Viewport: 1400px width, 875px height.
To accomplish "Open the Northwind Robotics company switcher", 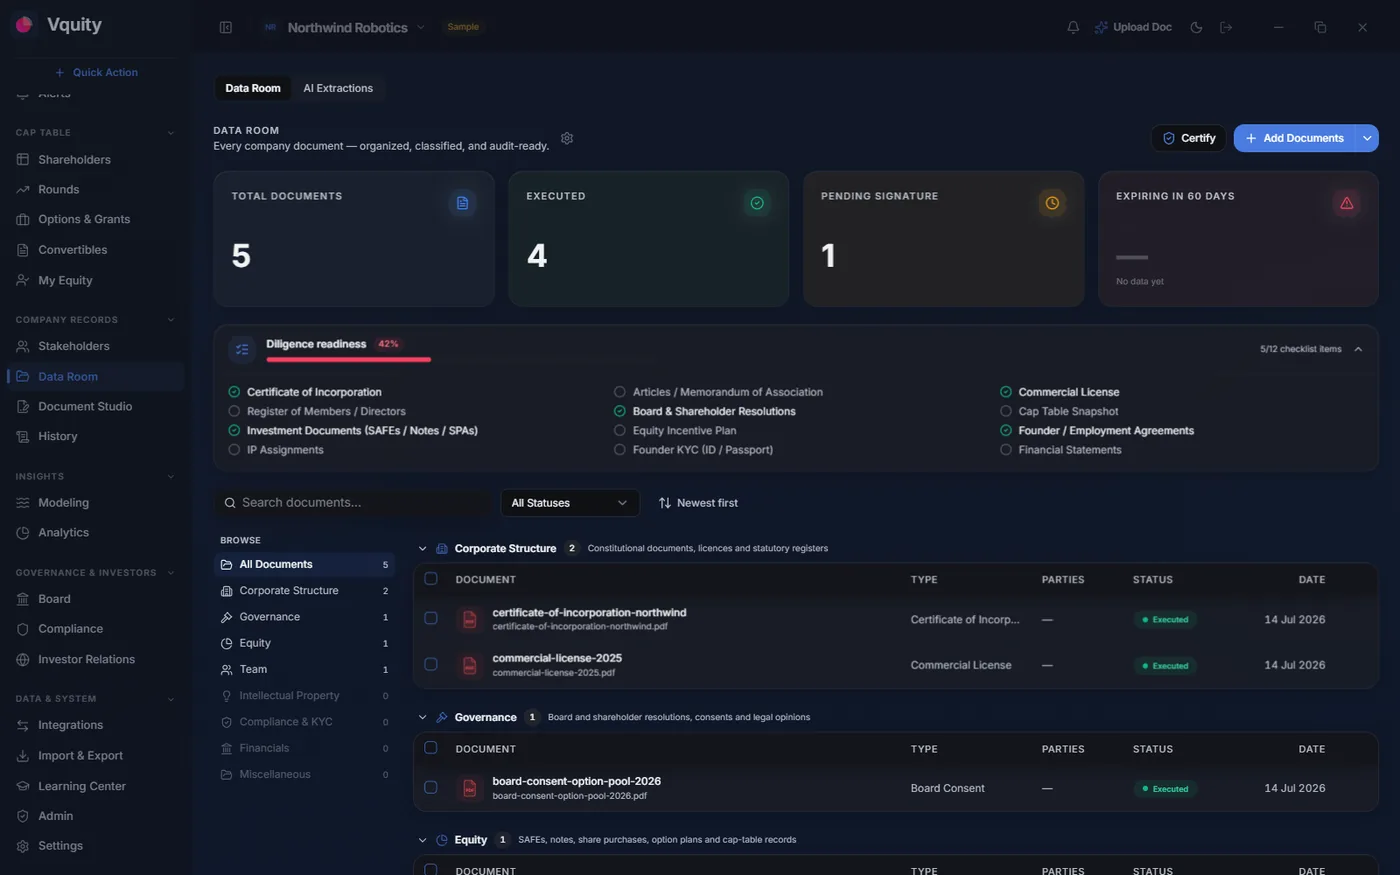I will pos(345,27).
